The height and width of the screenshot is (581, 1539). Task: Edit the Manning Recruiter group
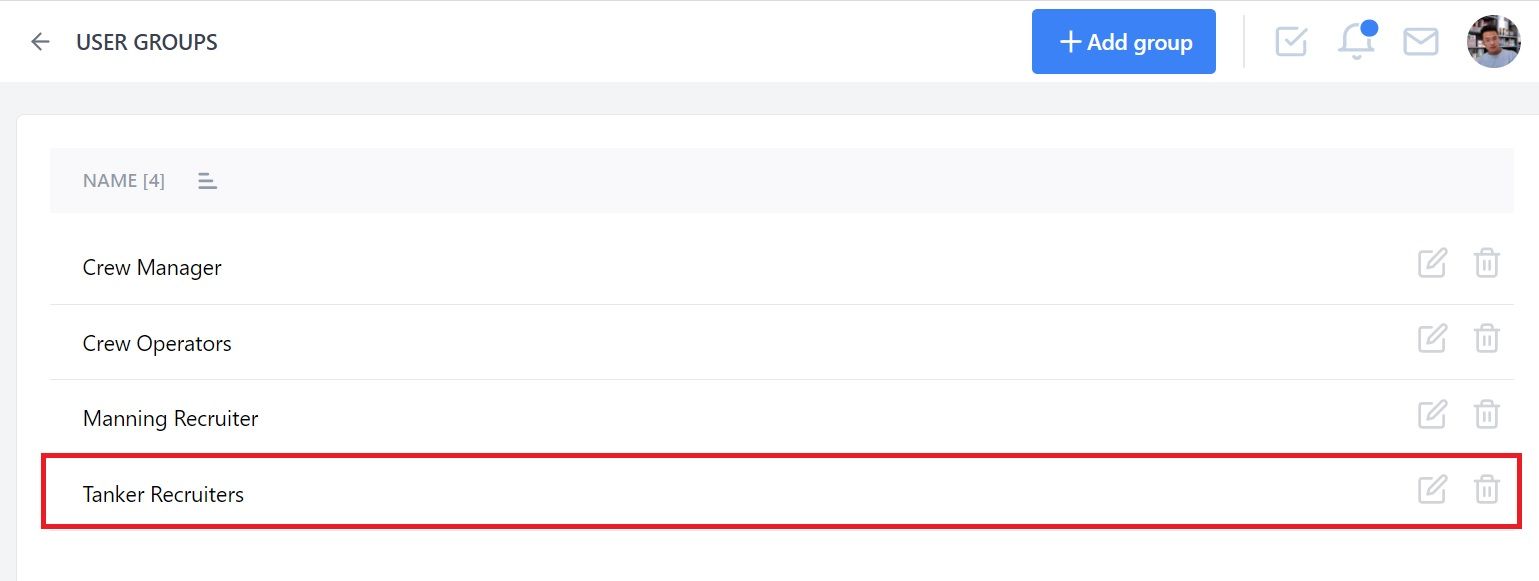1432,414
